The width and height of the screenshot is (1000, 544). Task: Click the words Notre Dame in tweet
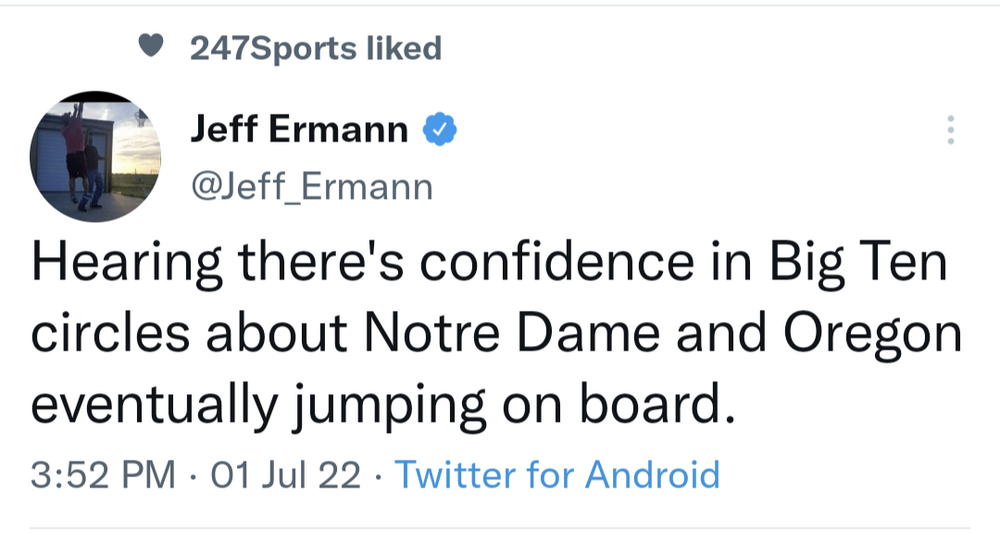coord(511,334)
